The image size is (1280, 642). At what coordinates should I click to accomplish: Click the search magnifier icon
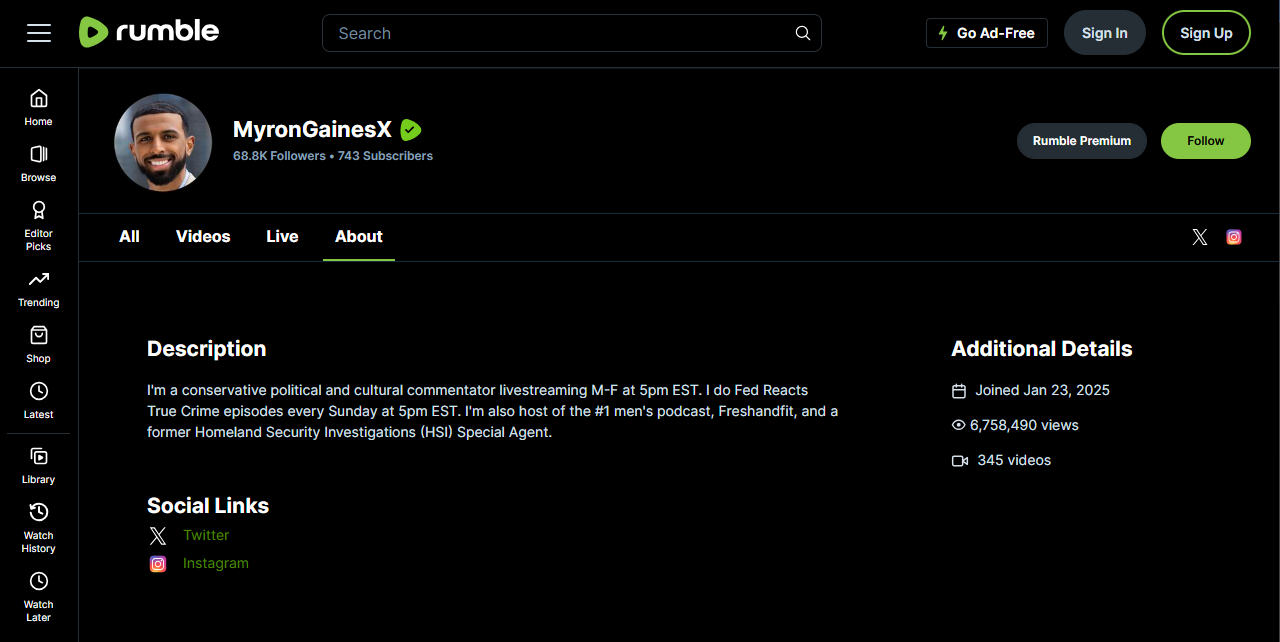pyautogui.click(x=802, y=33)
